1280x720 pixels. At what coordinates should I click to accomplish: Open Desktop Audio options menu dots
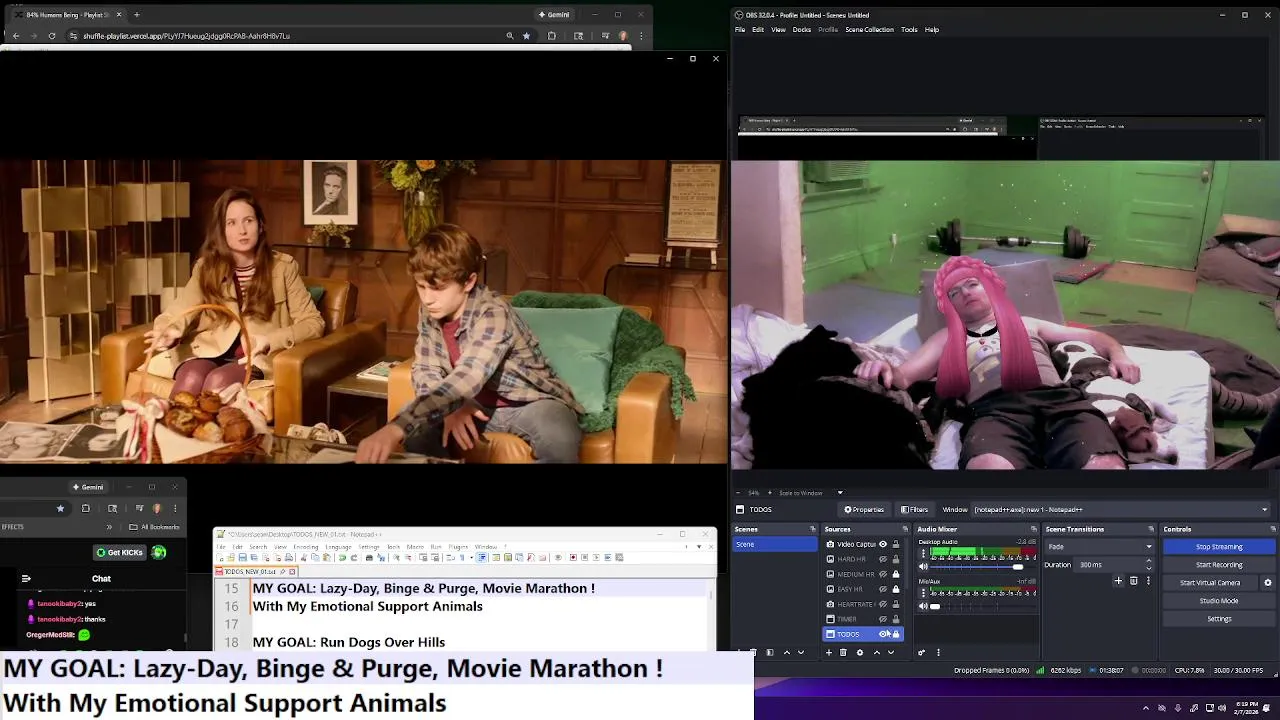[x=923, y=553]
